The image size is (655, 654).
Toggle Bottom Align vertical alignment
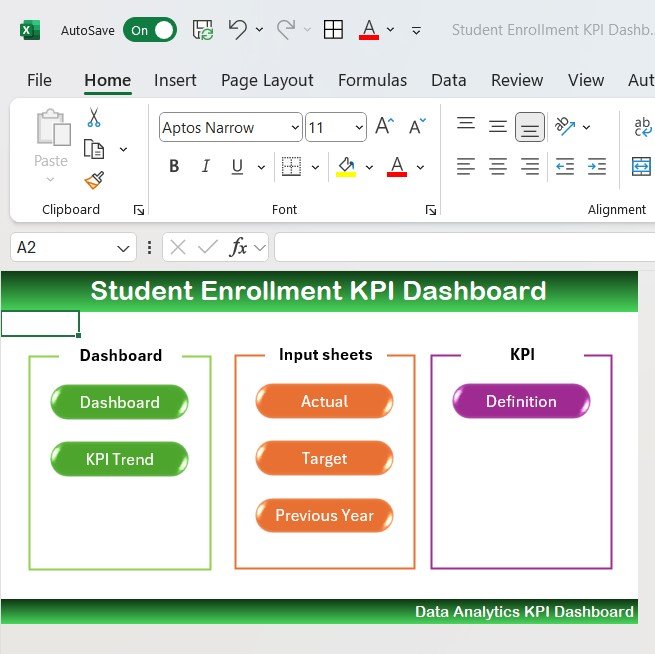tap(530, 127)
